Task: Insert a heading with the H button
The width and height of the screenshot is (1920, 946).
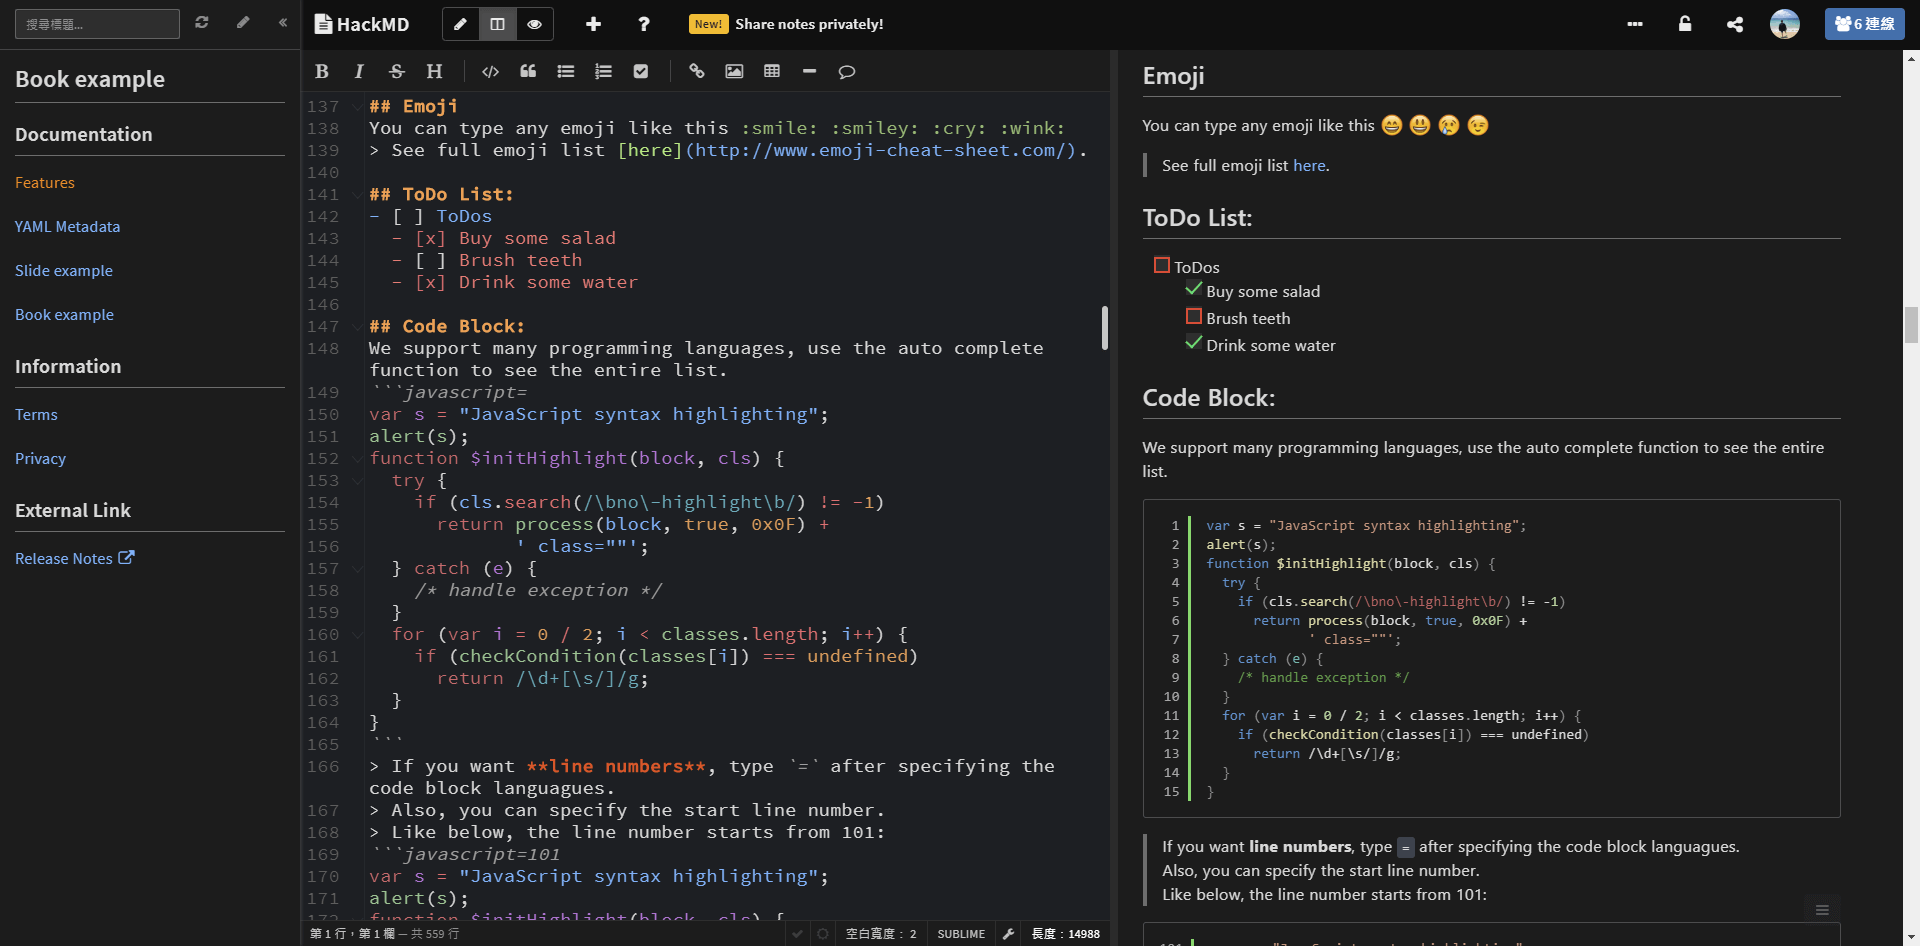Action: click(434, 71)
